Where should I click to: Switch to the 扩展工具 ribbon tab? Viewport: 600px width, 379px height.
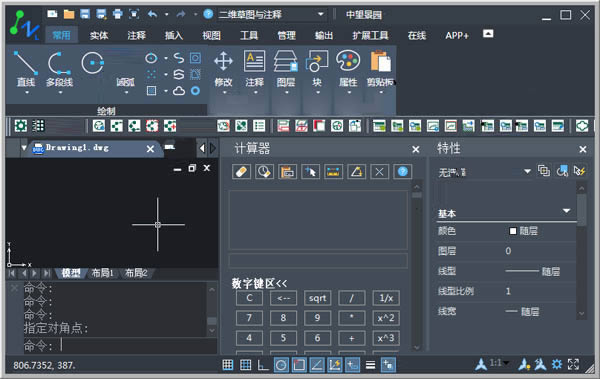pos(370,36)
